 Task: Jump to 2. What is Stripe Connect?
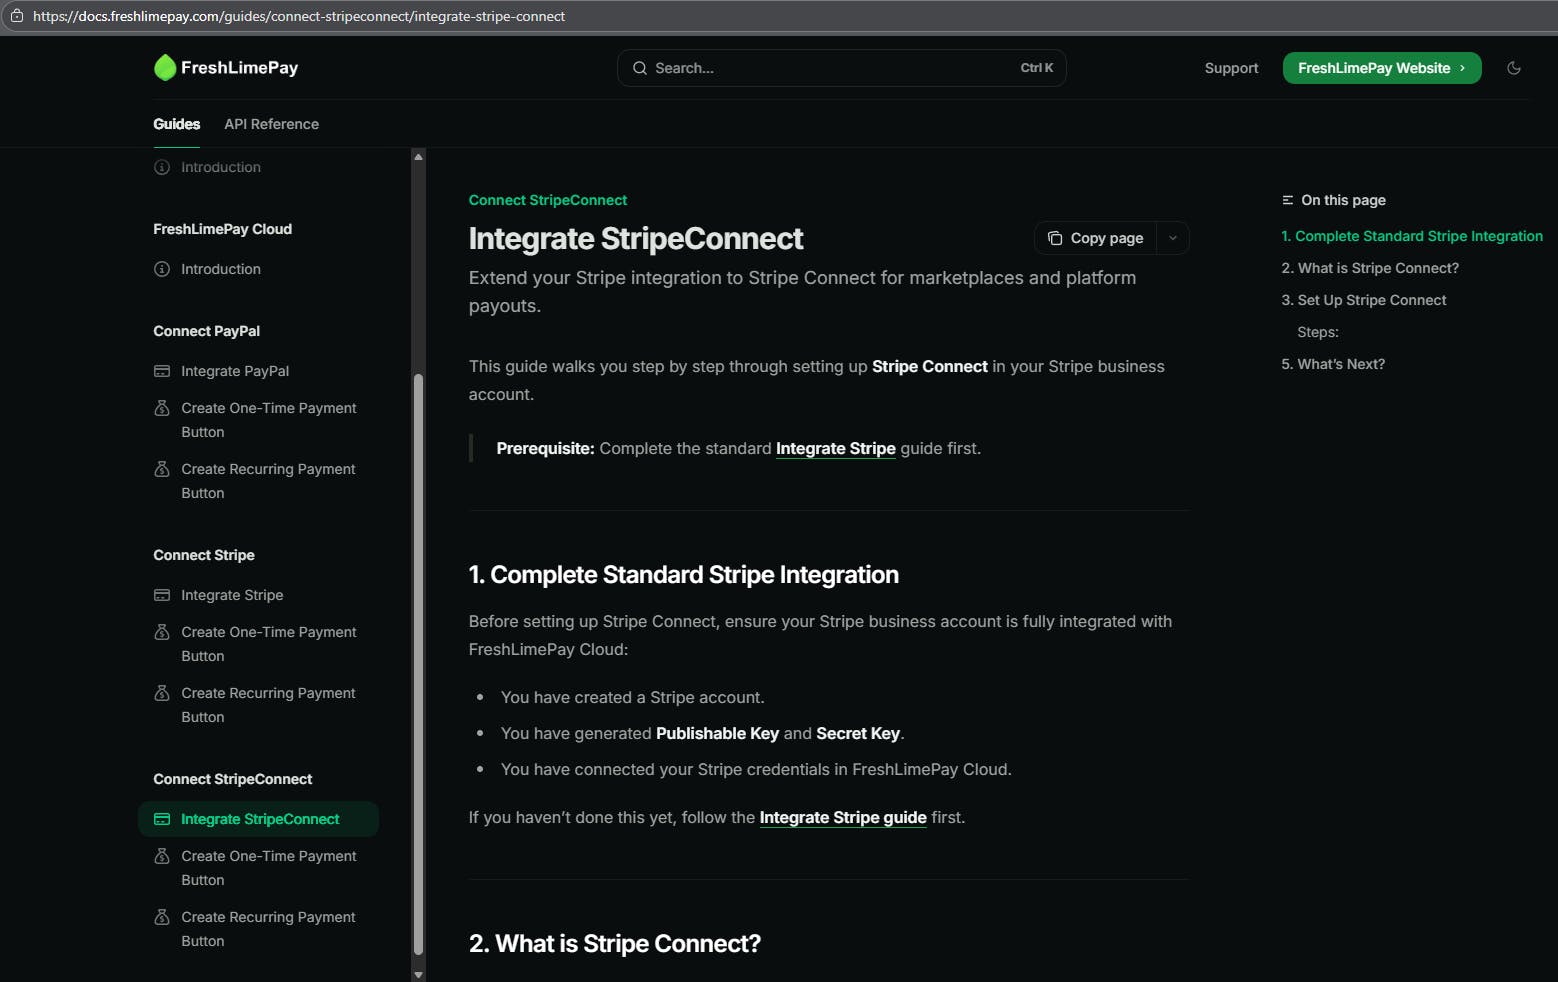1370,268
